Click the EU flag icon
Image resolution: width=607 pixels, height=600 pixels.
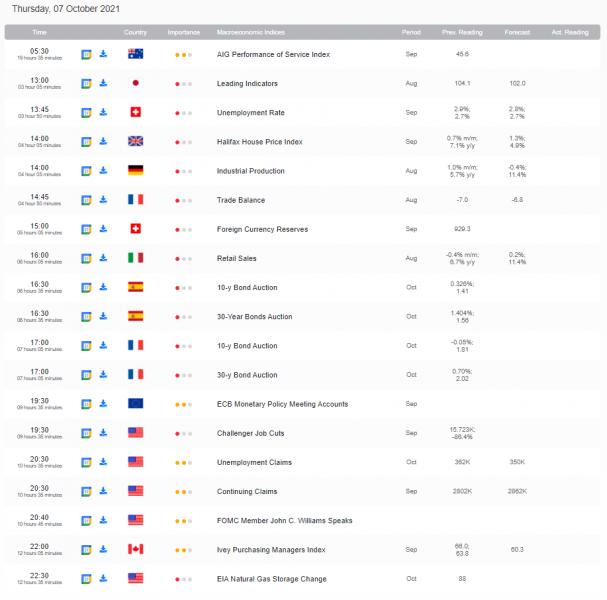[135, 403]
